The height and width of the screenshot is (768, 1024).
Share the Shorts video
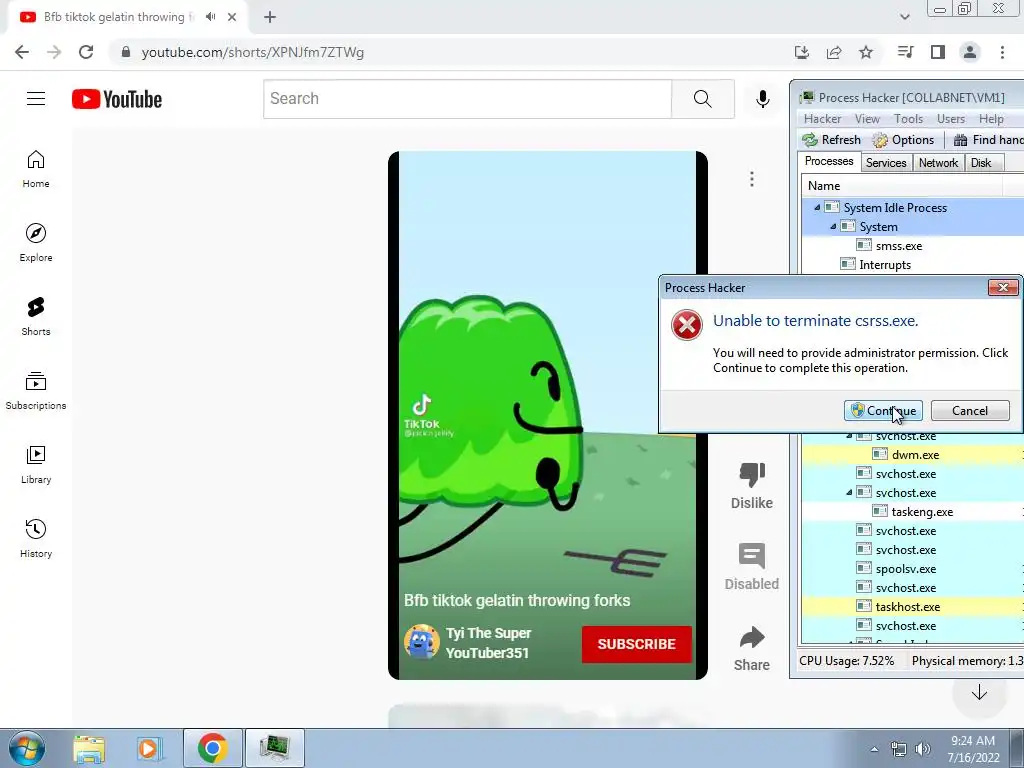752,648
